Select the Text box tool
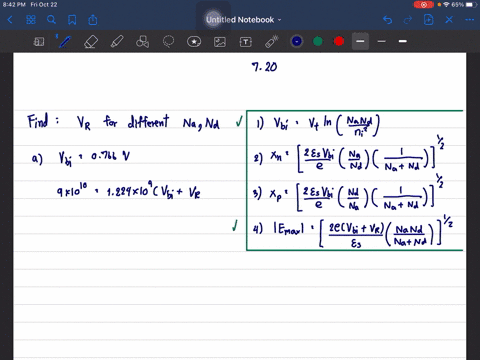 click(x=245, y=42)
